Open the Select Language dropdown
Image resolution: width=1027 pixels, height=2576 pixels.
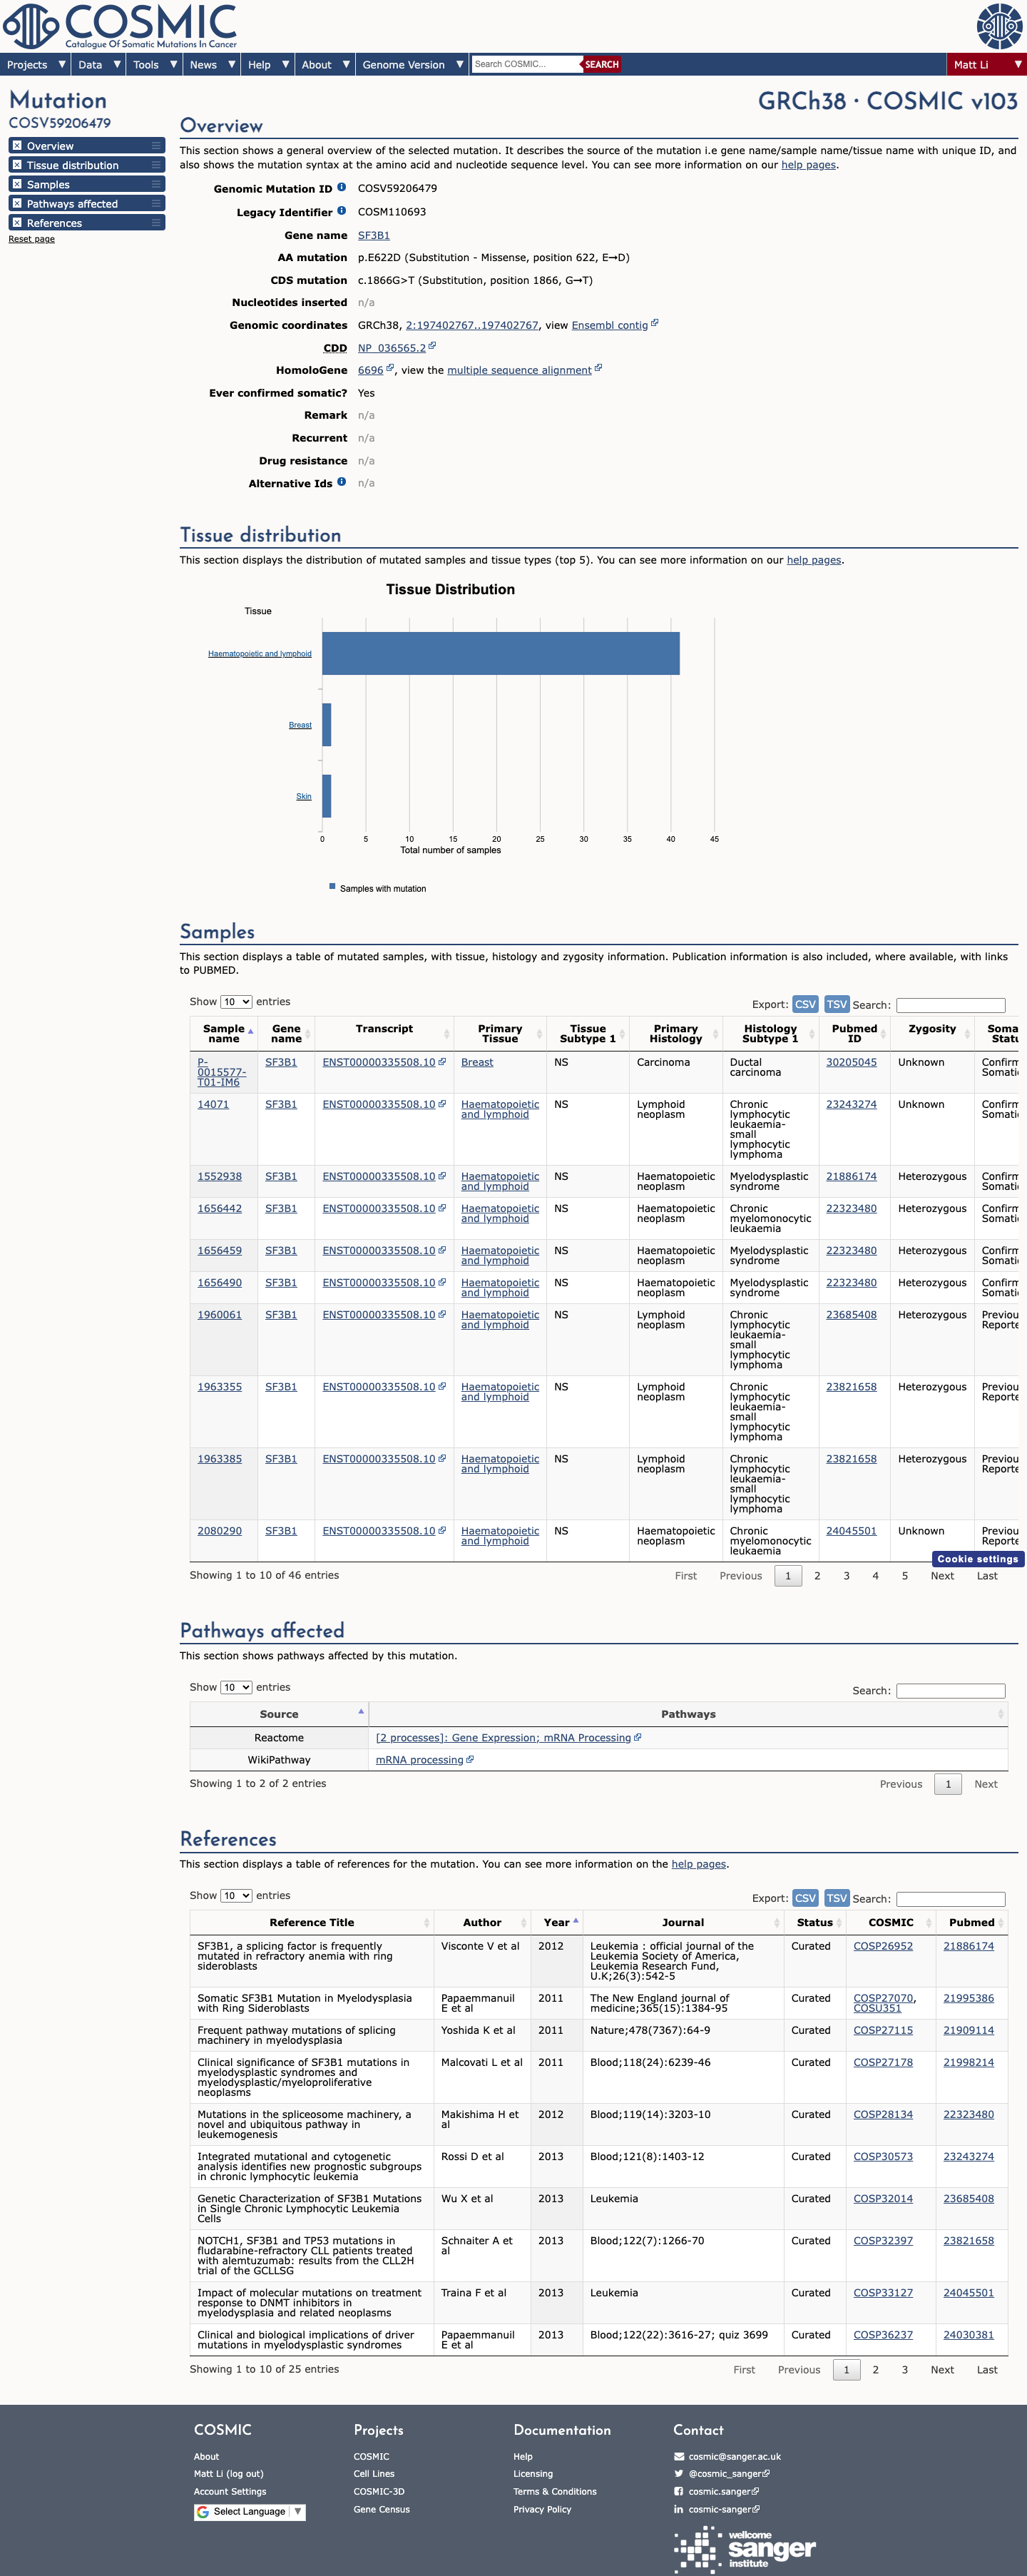[249, 2511]
